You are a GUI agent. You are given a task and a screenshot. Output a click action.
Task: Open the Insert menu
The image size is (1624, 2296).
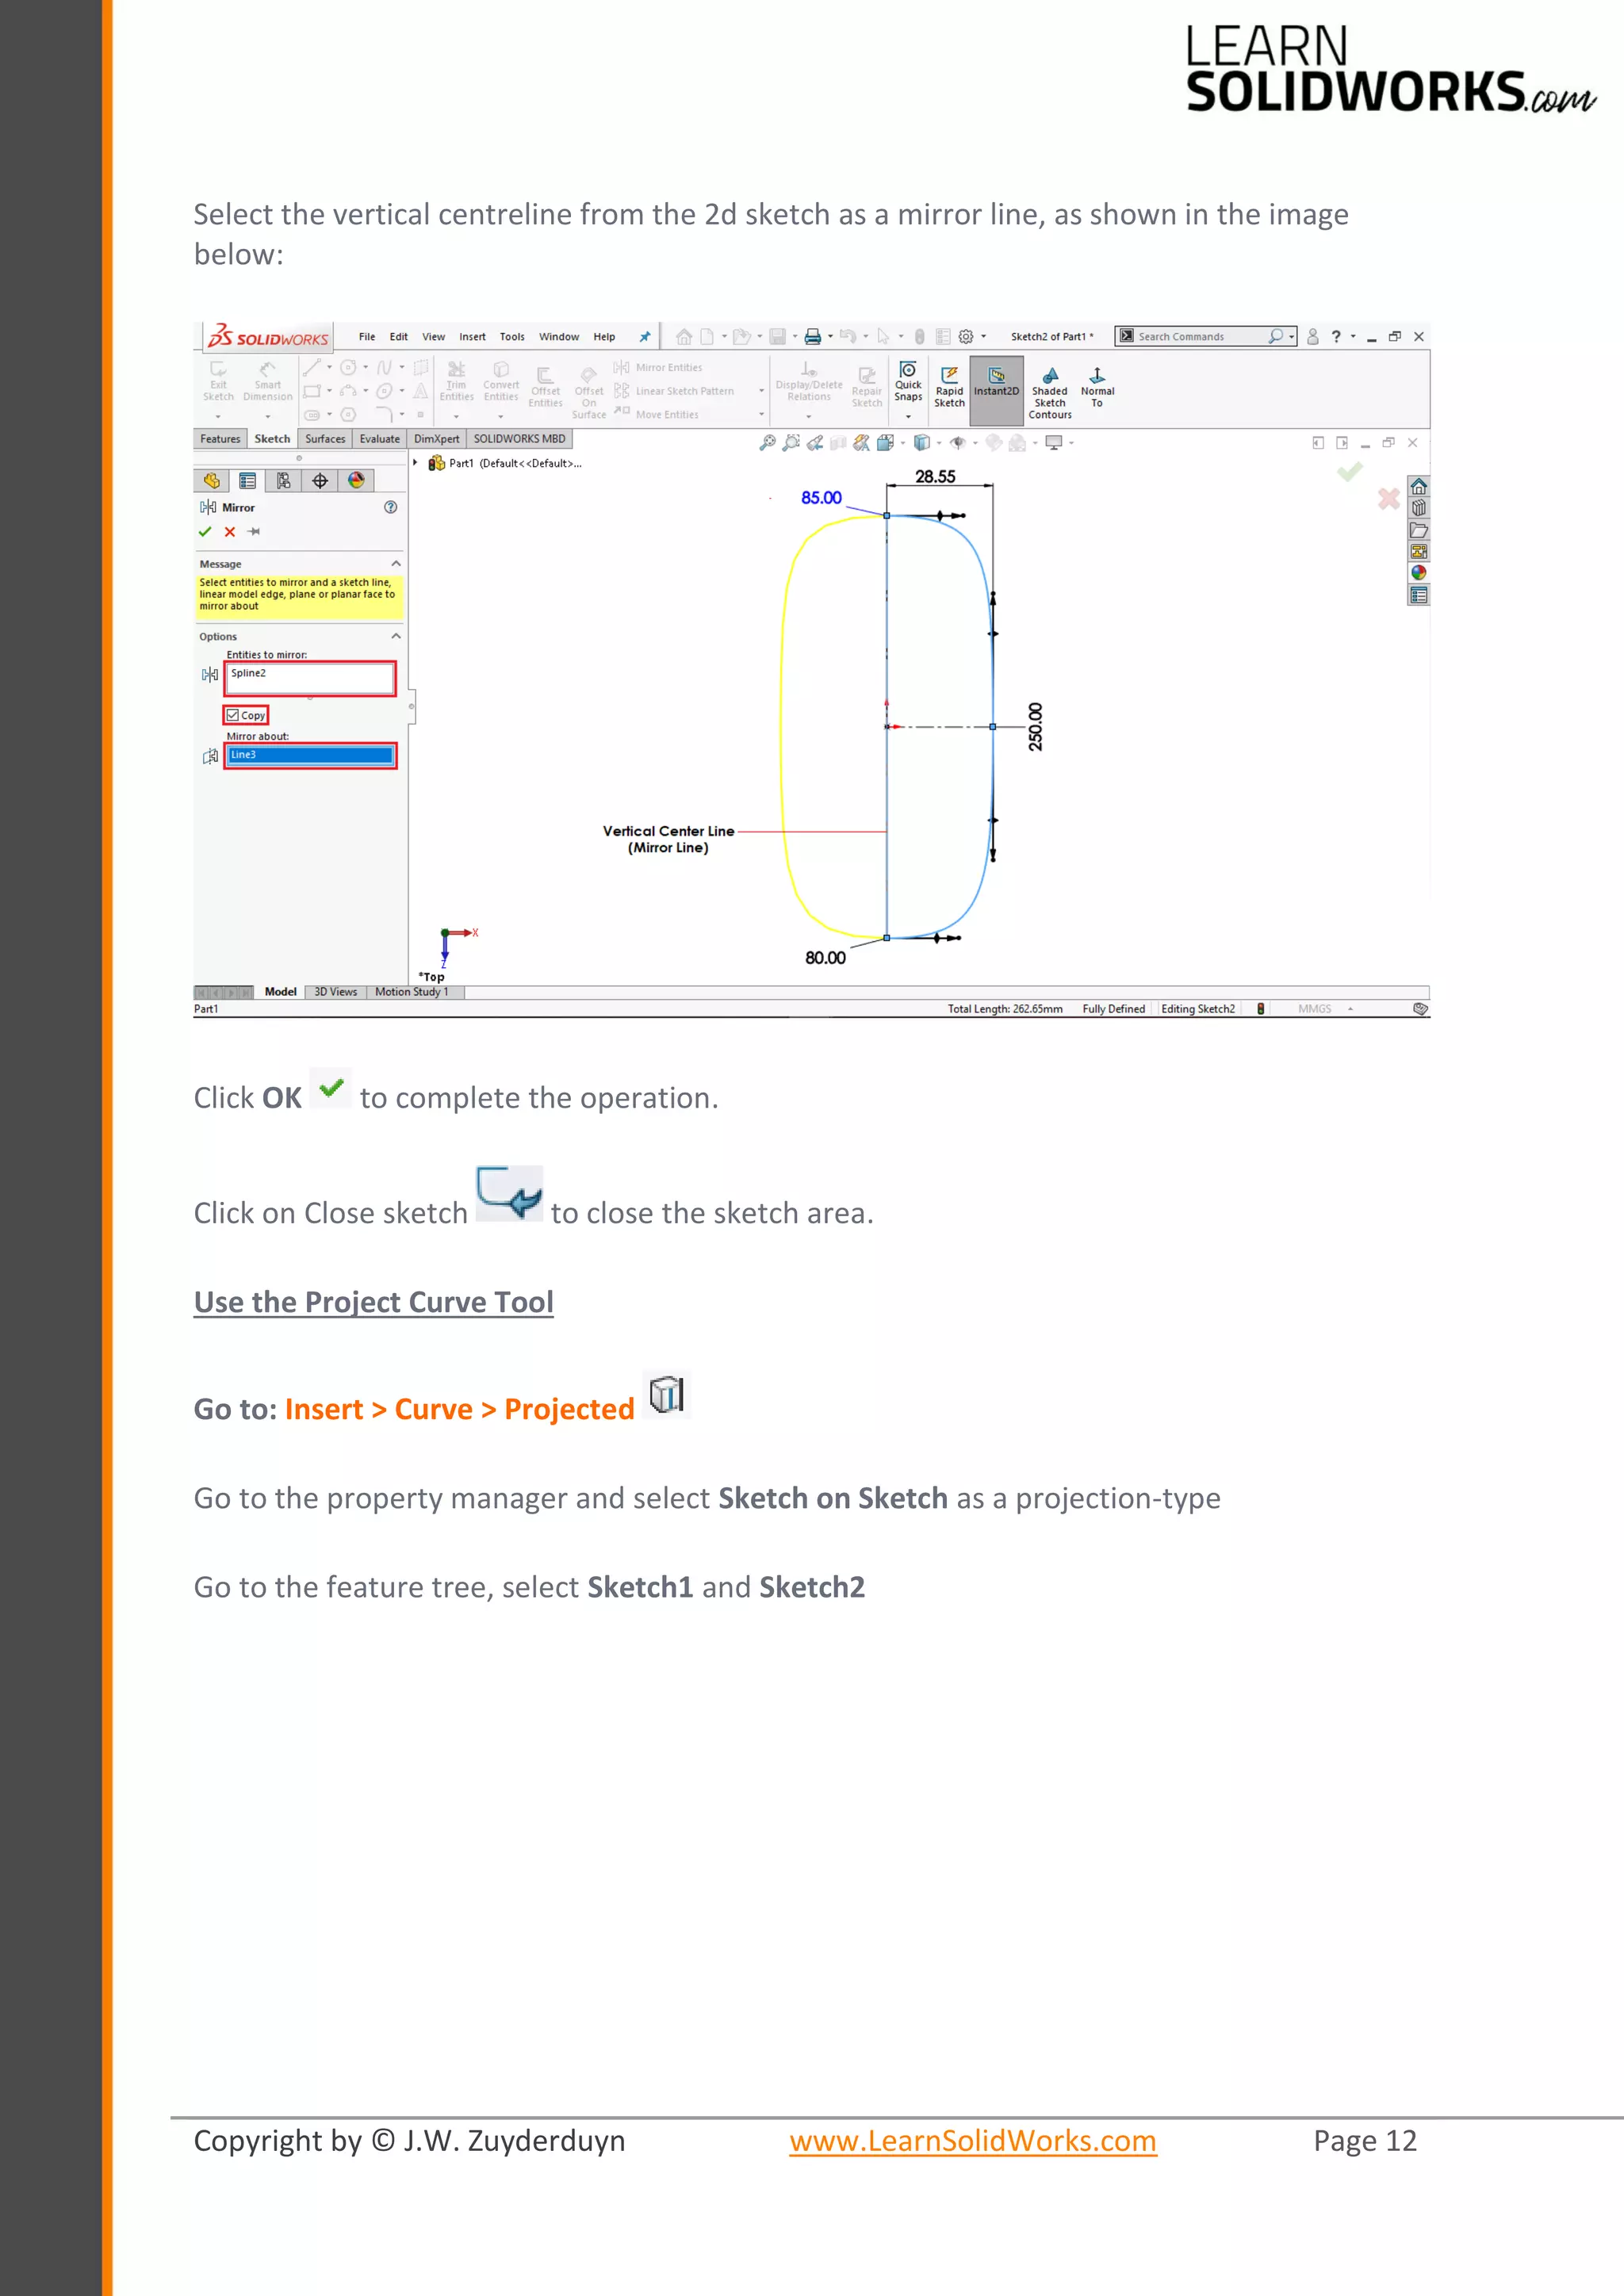pos(473,337)
